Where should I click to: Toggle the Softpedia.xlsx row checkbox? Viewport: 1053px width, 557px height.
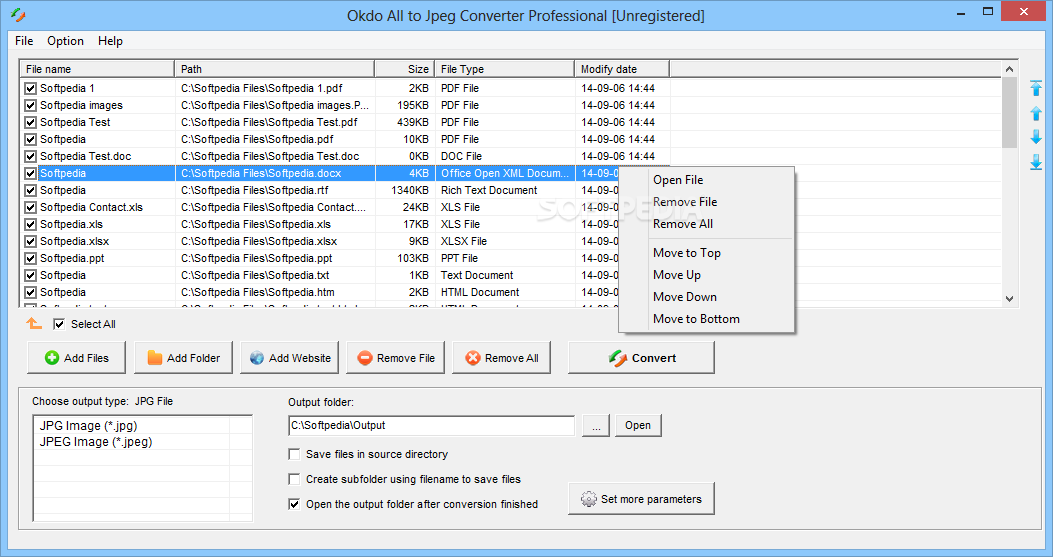30,241
